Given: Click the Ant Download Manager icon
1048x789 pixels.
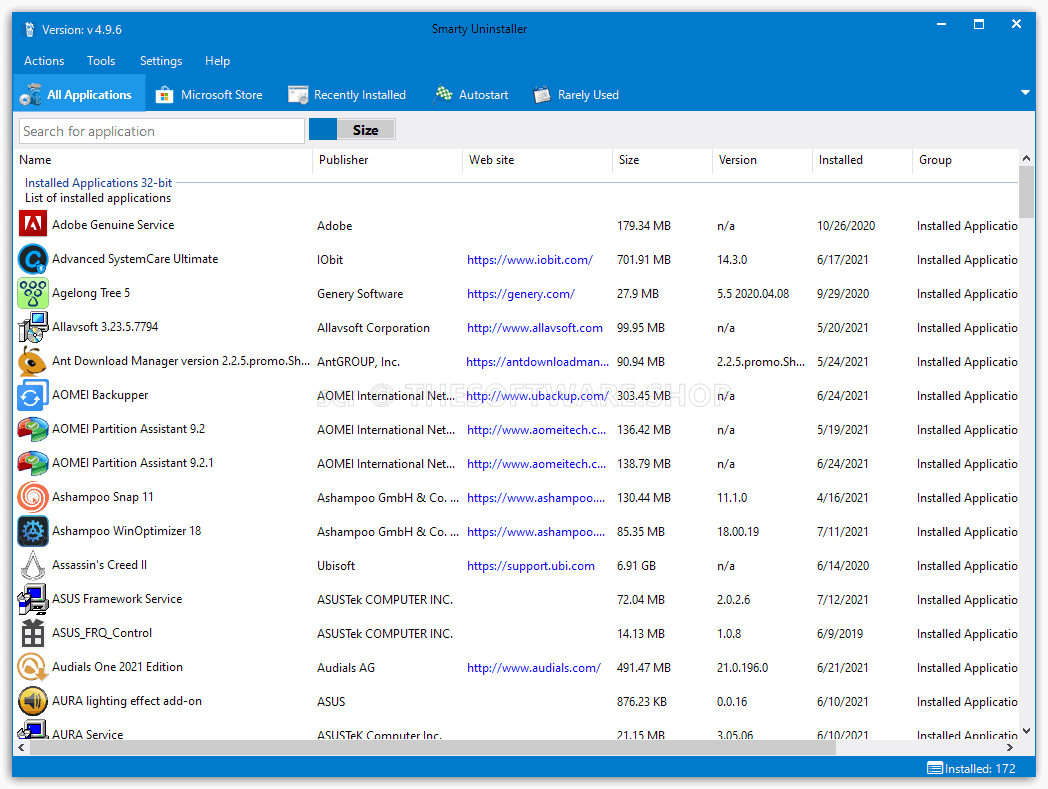Looking at the screenshot, I should coord(33,361).
